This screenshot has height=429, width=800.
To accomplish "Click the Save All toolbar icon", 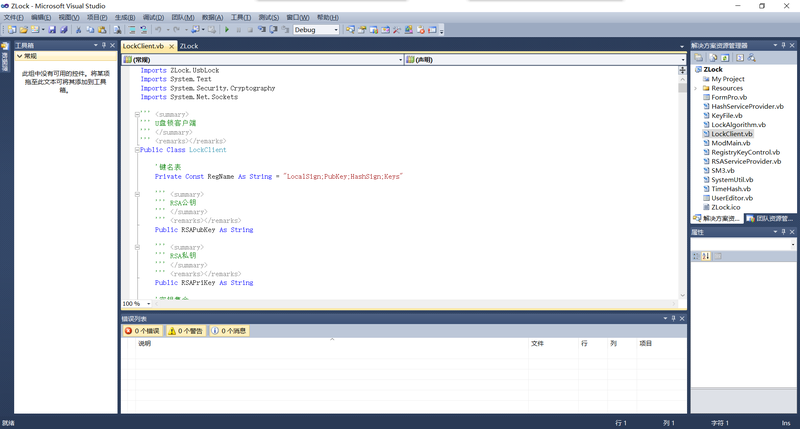I will pos(64,30).
